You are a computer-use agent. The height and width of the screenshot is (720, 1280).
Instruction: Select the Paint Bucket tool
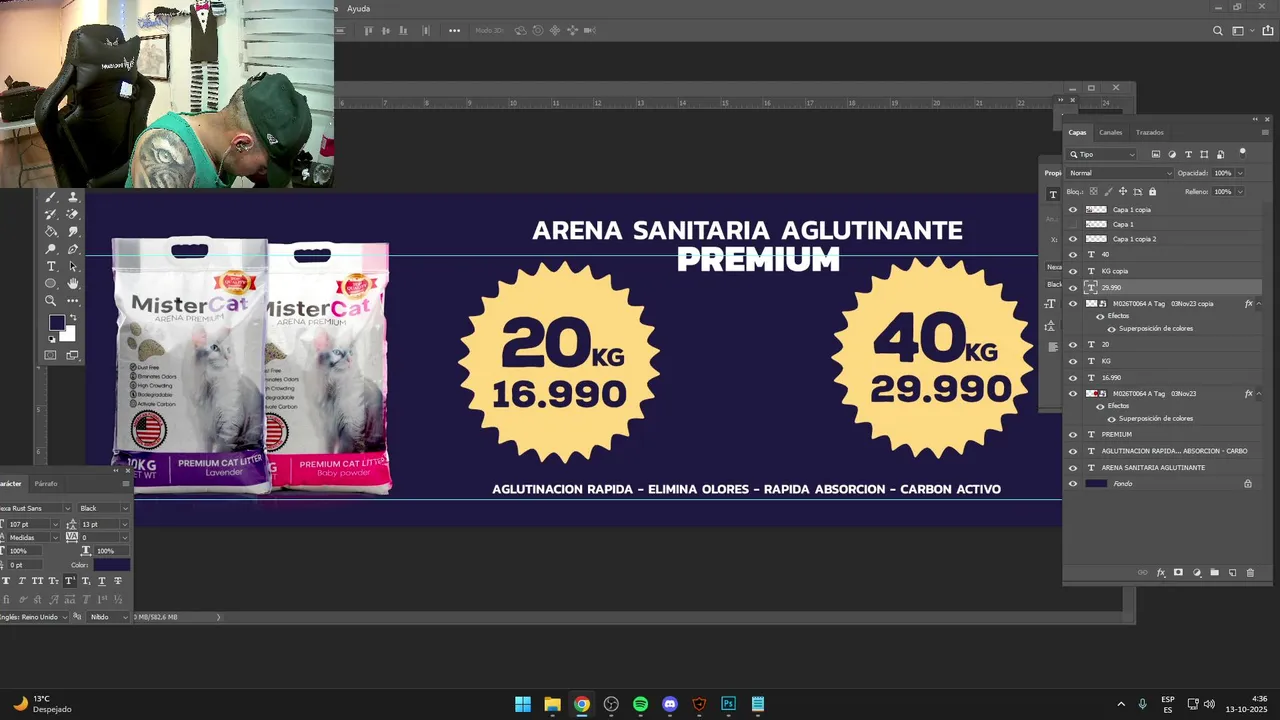click(51, 231)
